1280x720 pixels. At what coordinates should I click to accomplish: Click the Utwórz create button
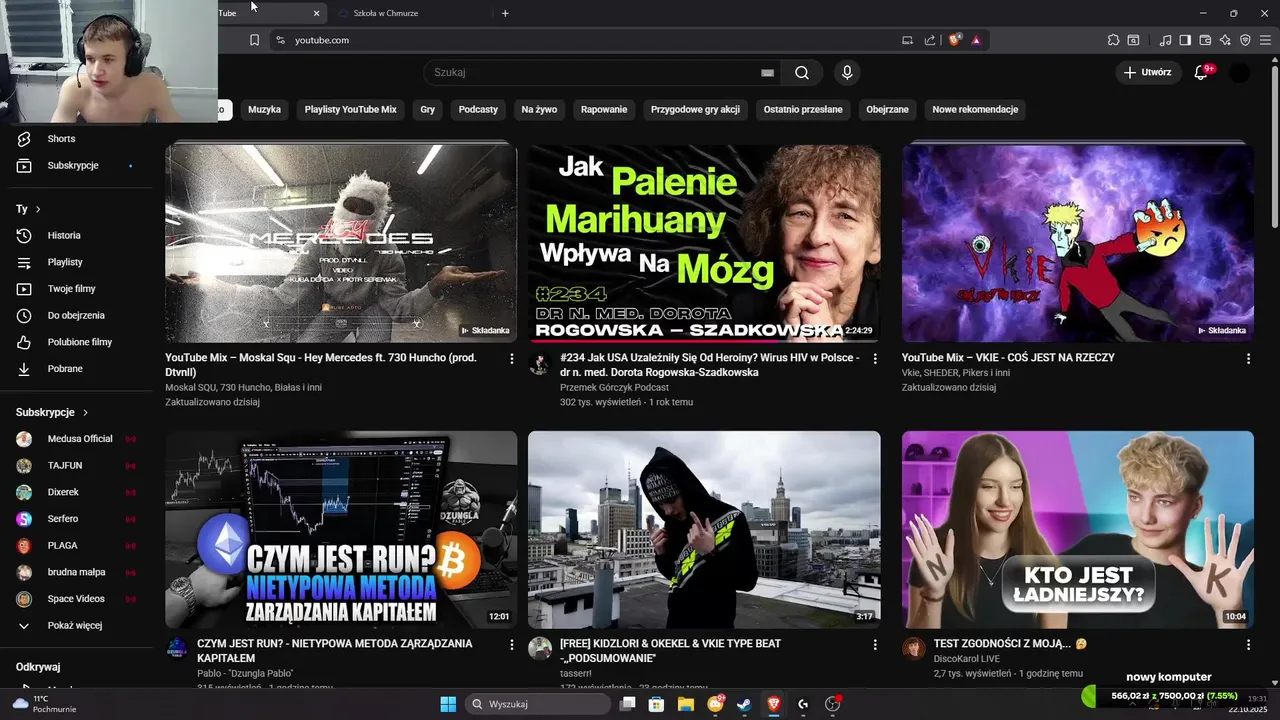(1147, 72)
